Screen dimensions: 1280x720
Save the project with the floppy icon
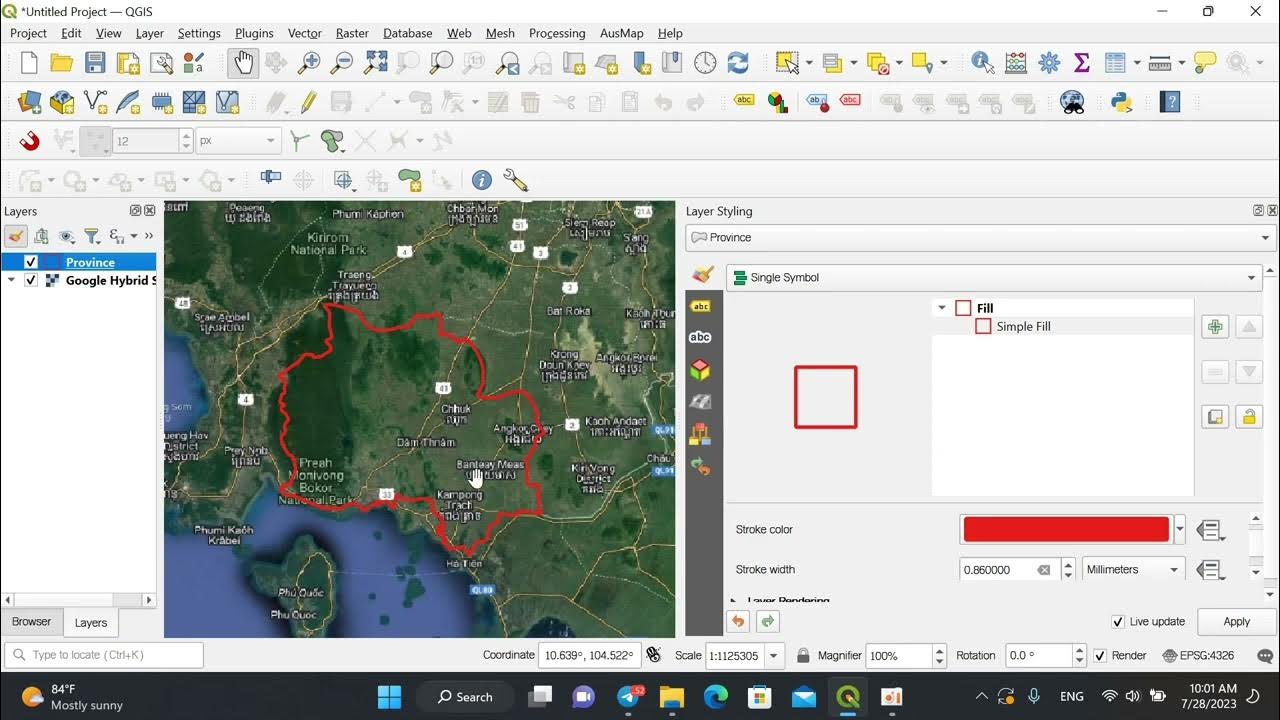(95, 63)
